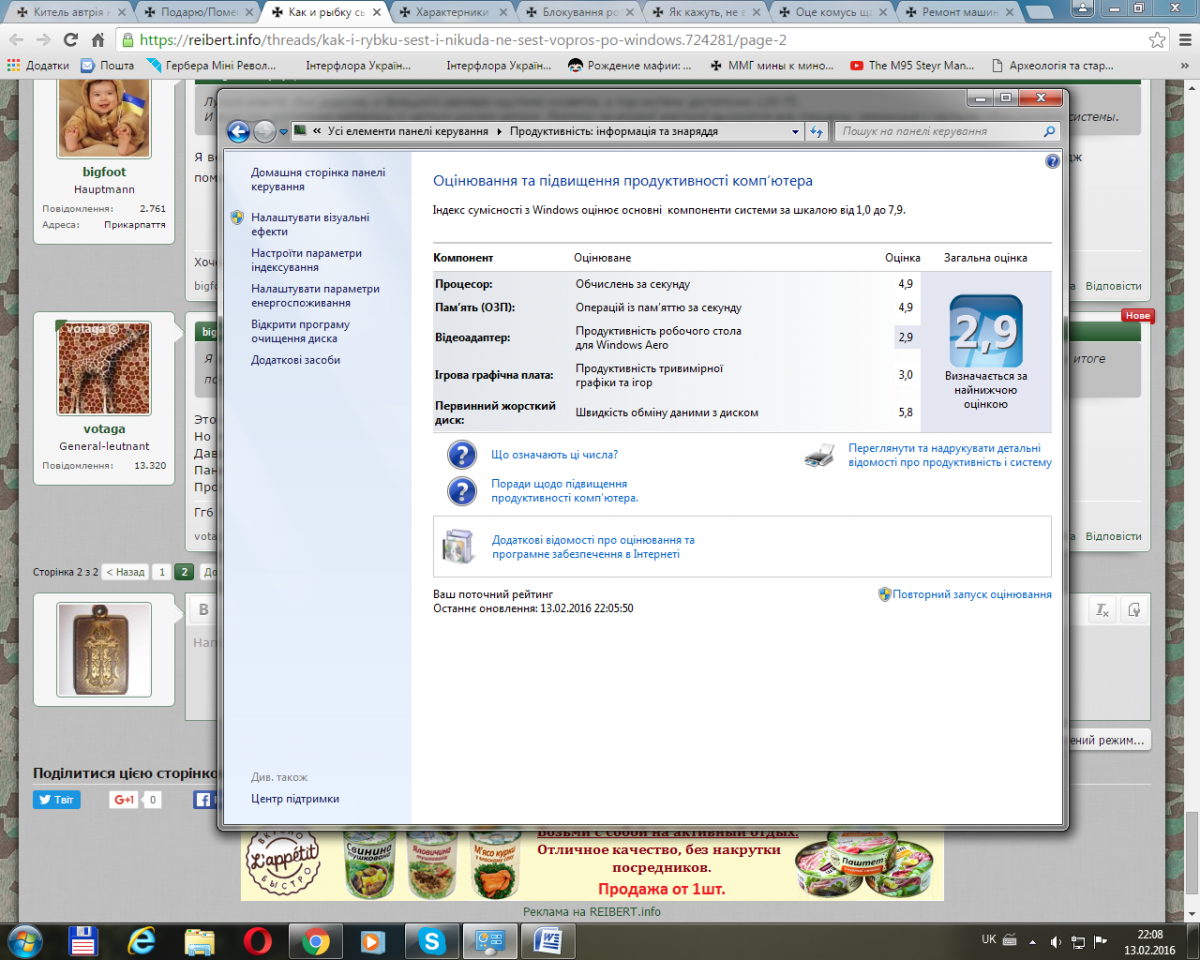Open Windows Explorer folder in taskbar
Screen dimensions: 1200x960
pyautogui.click(x=199, y=940)
